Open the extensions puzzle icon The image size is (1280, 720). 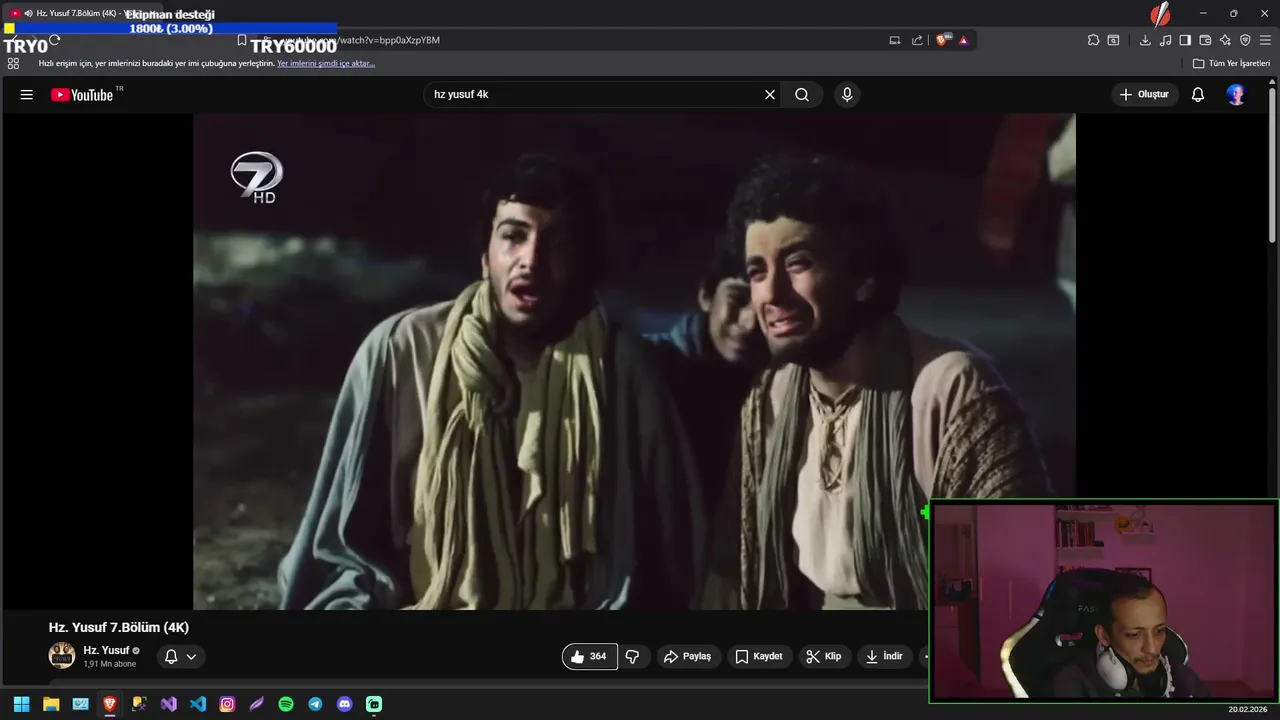point(1093,40)
